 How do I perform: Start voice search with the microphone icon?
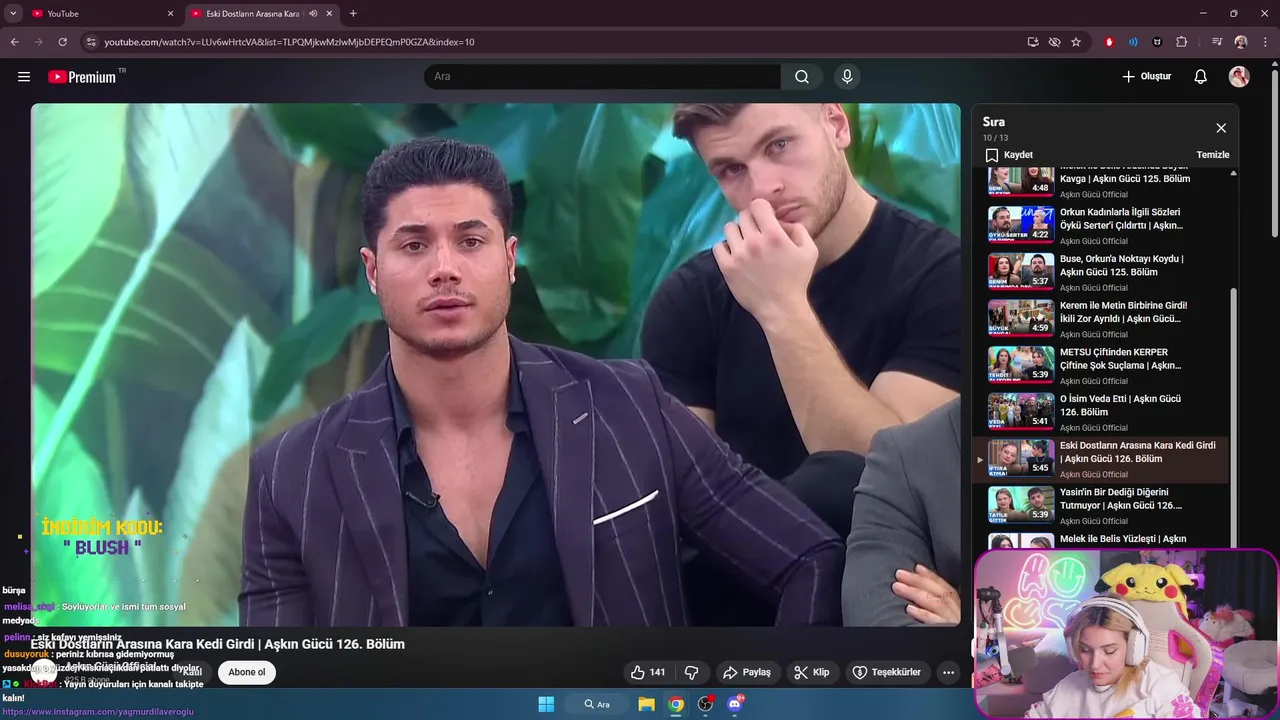(847, 77)
